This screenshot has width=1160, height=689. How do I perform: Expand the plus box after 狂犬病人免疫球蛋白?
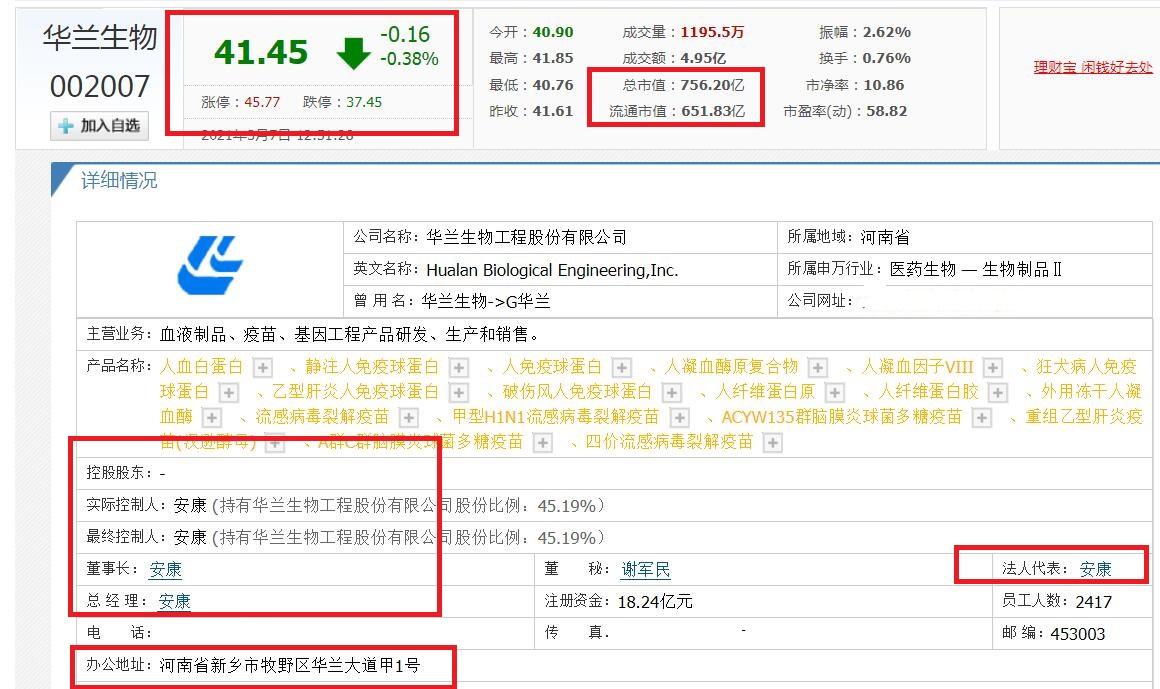[x=229, y=392]
